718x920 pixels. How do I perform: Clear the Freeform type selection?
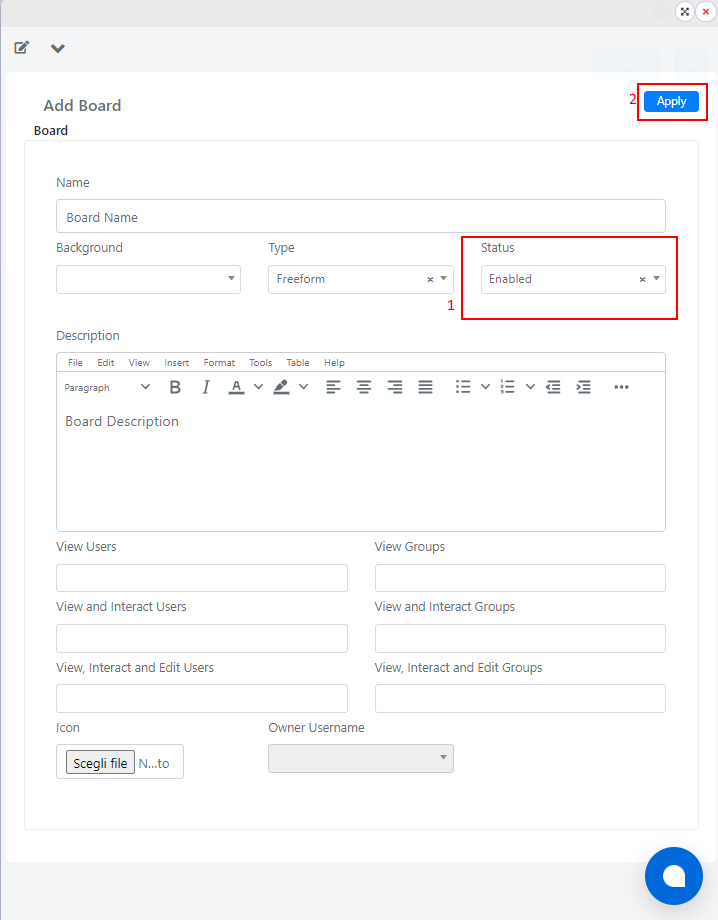(430, 279)
